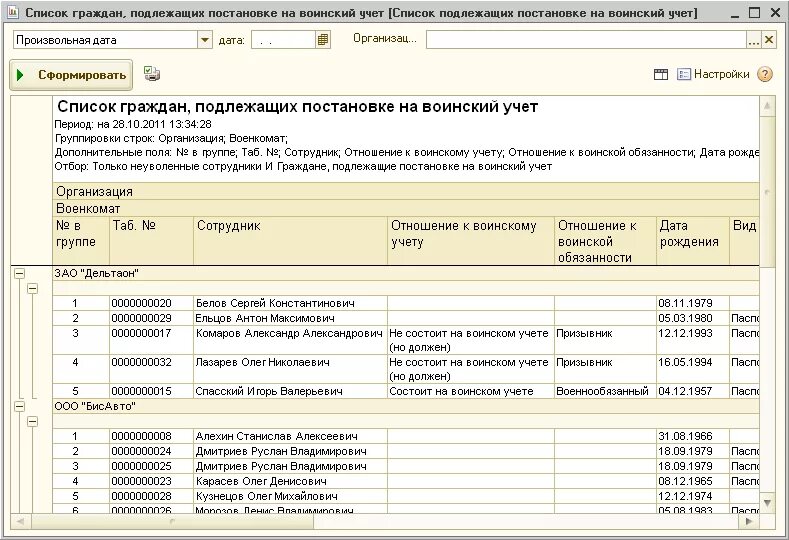789x540 pixels.
Task: Select cell Ельцов Антон Максимович
Action: click(290, 318)
